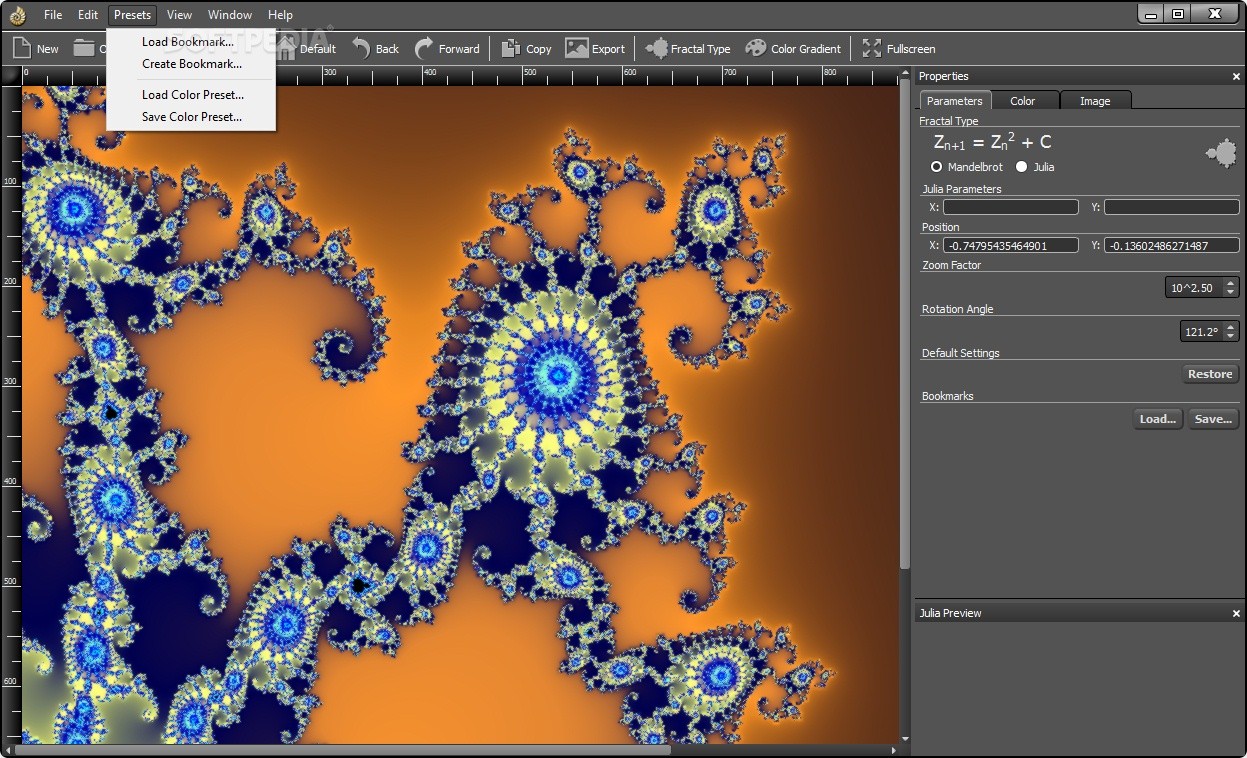
Task: Click the Export image icon
Action: point(577,48)
